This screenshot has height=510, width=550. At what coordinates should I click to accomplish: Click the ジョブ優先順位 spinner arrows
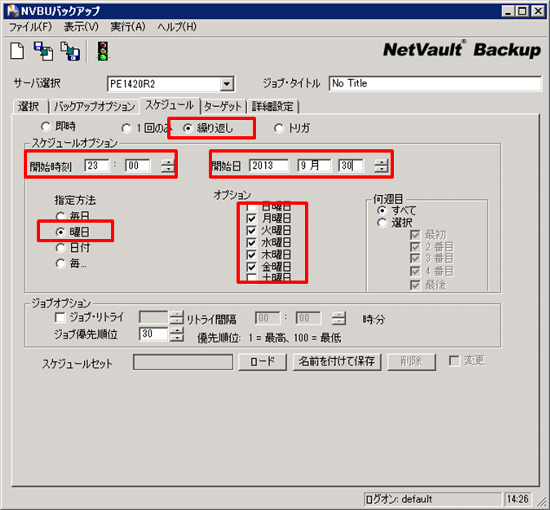click(176, 334)
